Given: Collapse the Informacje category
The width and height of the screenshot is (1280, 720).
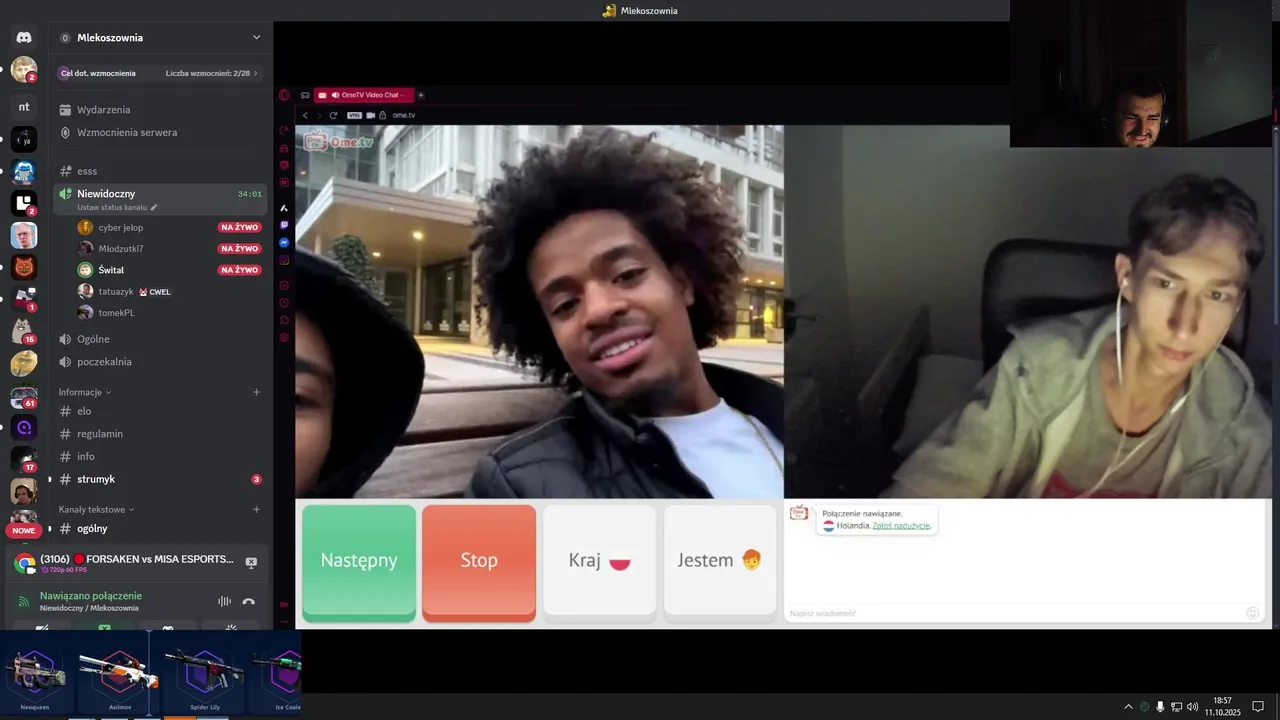Looking at the screenshot, I should 85,392.
